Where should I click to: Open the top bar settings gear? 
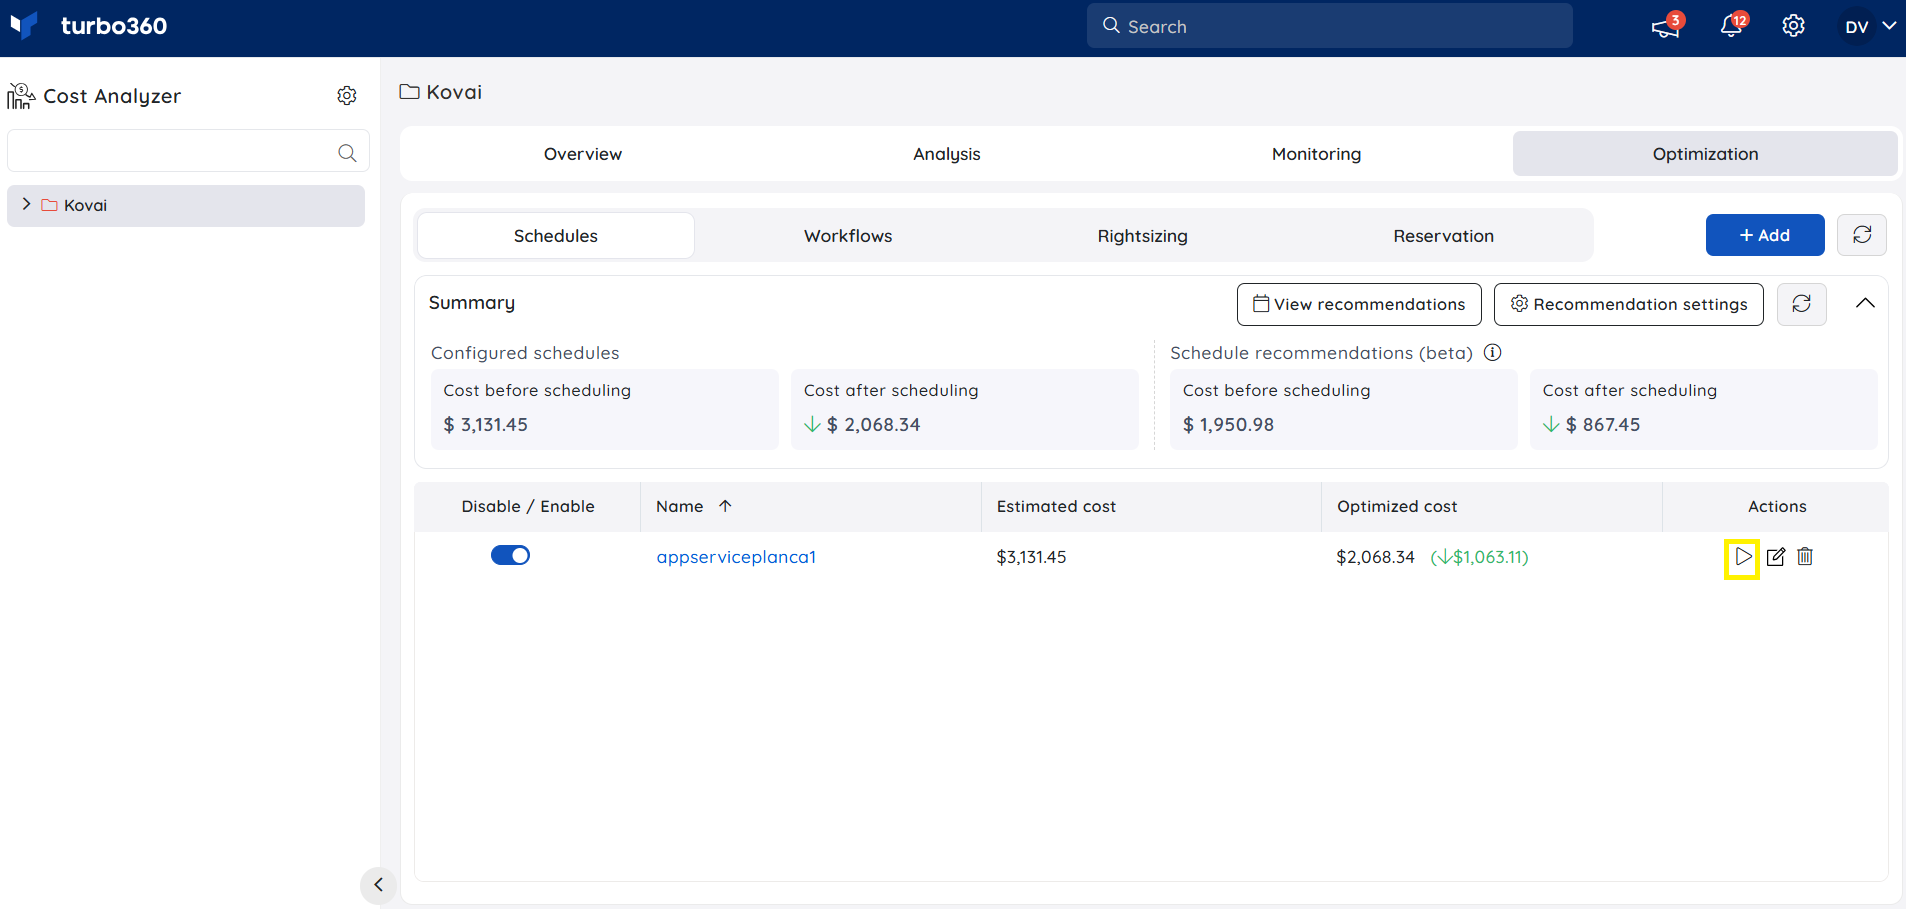click(x=1794, y=26)
